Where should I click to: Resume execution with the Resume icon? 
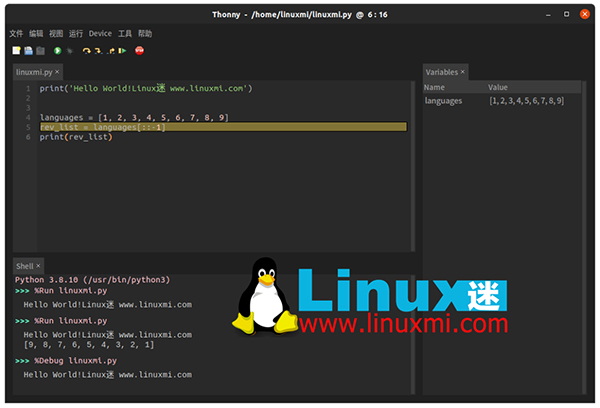point(122,51)
